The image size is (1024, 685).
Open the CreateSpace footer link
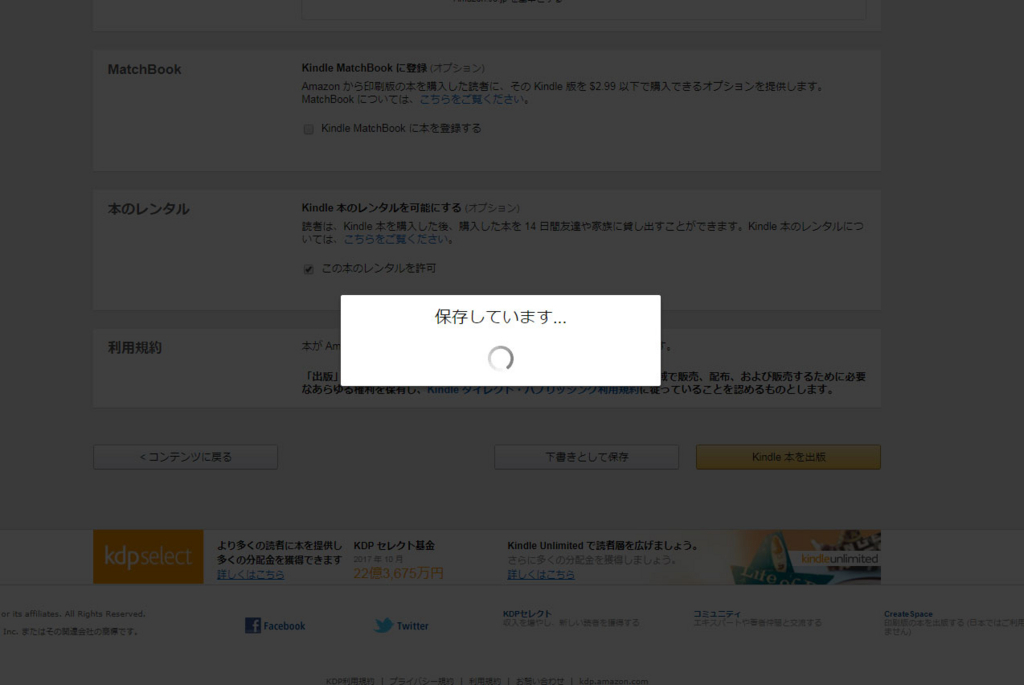(908, 614)
